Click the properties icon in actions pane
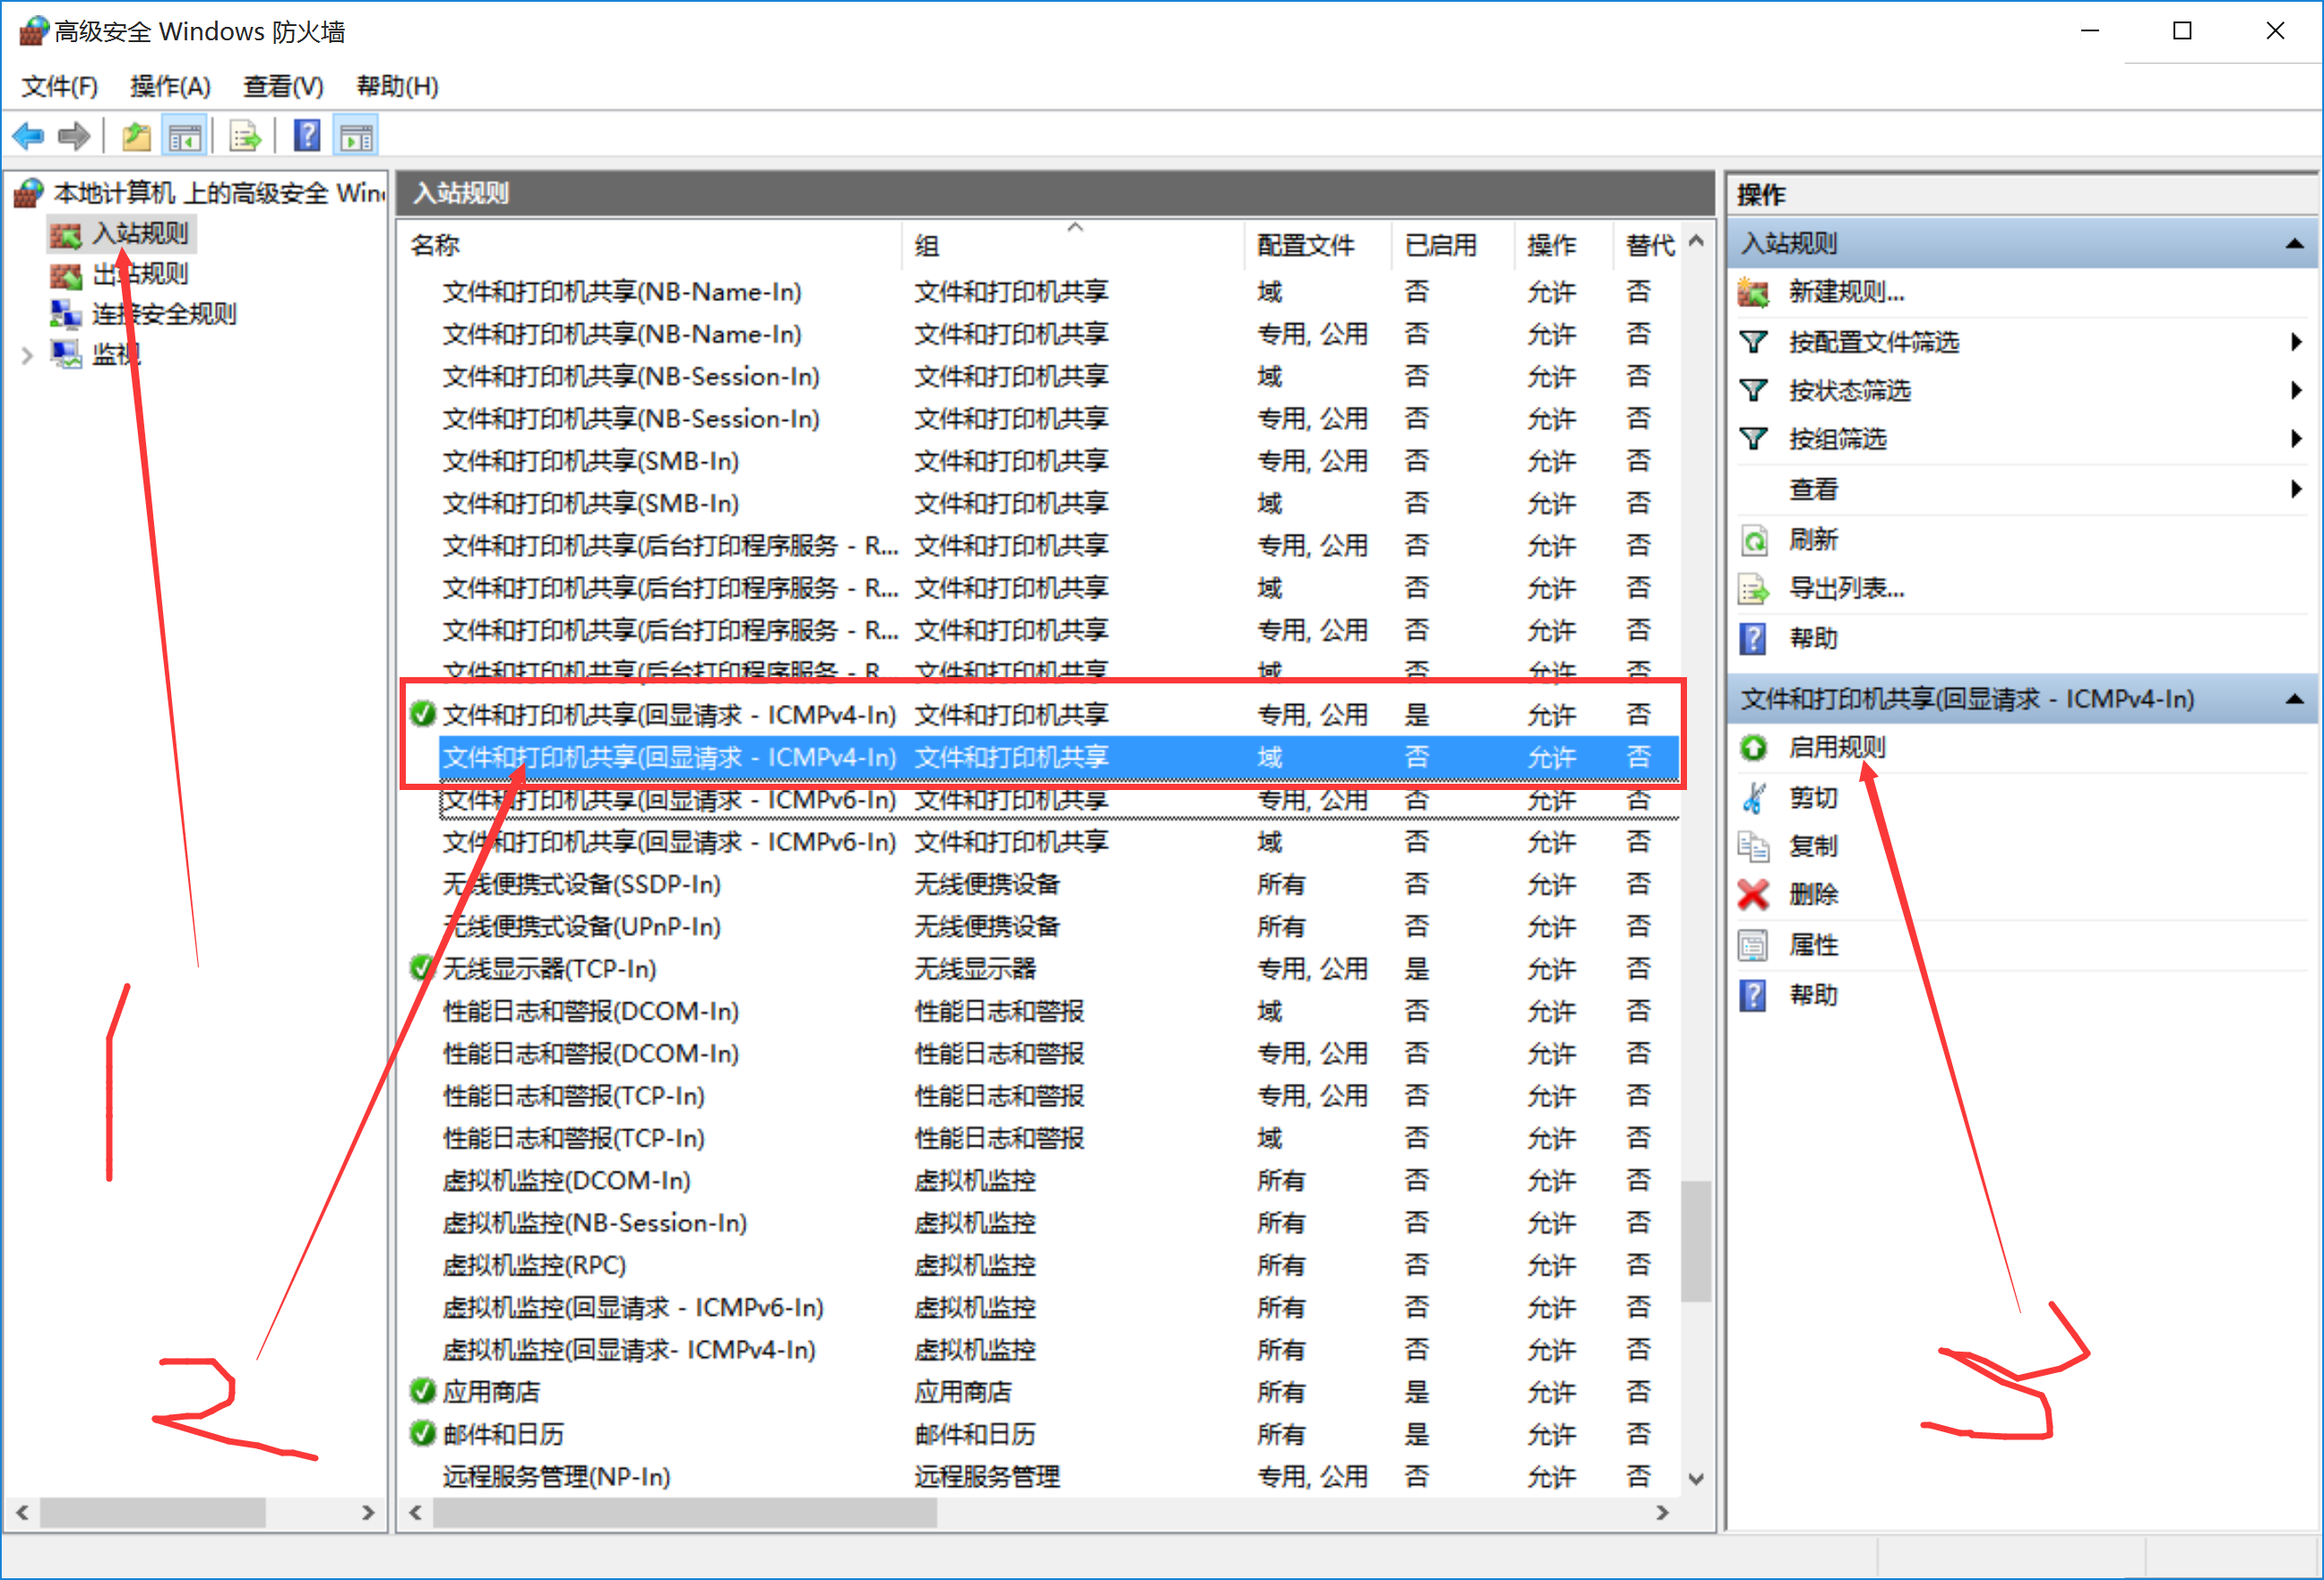This screenshot has height=1580, width=2324. pyautogui.click(x=1753, y=944)
